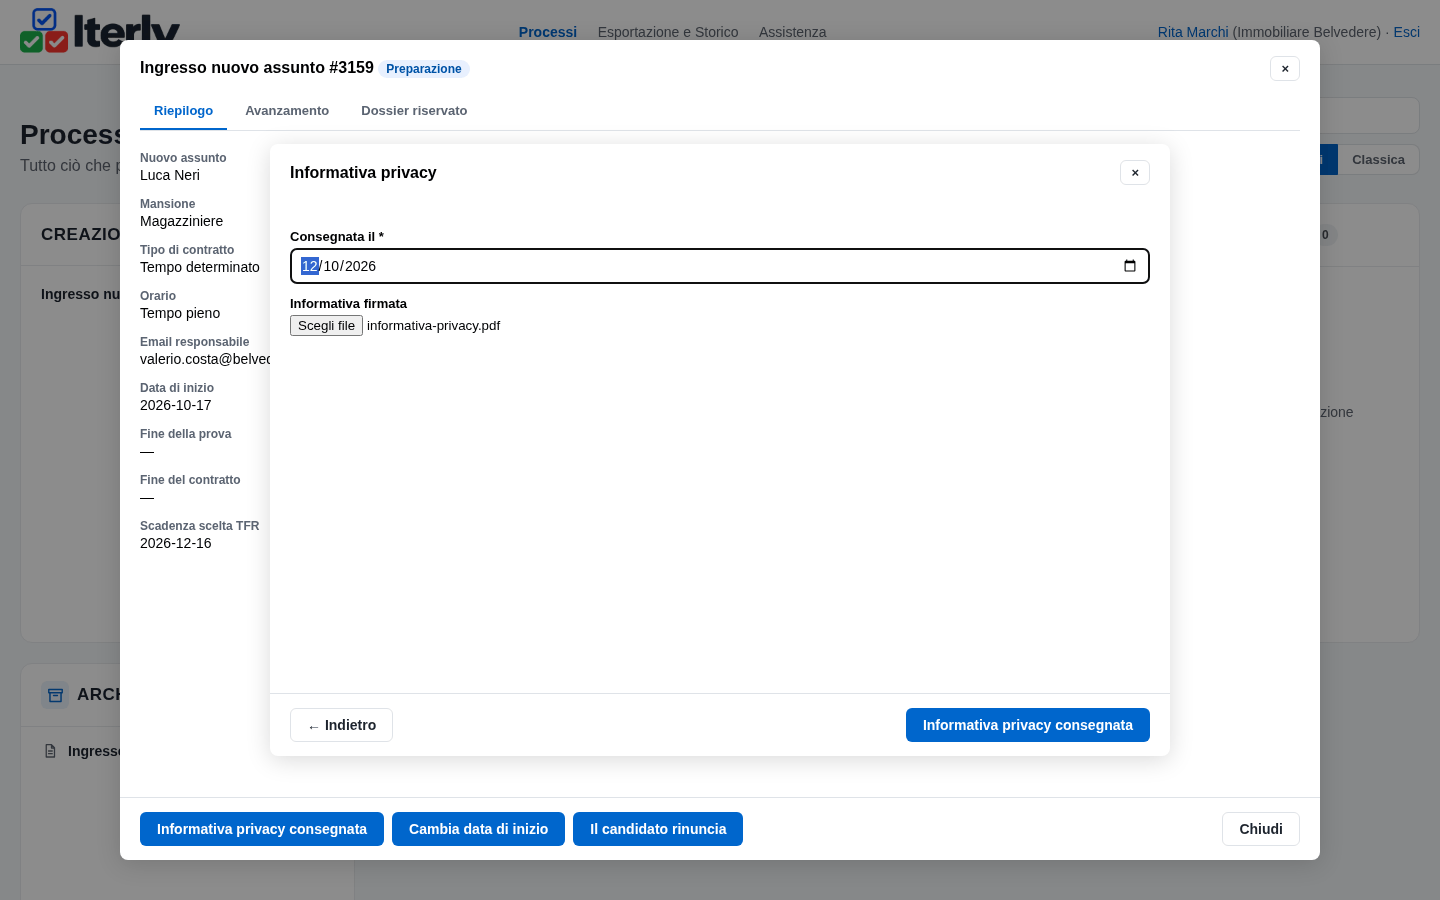Open the Avanzamento tab
The height and width of the screenshot is (900, 1440).
(x=287, y=111)
